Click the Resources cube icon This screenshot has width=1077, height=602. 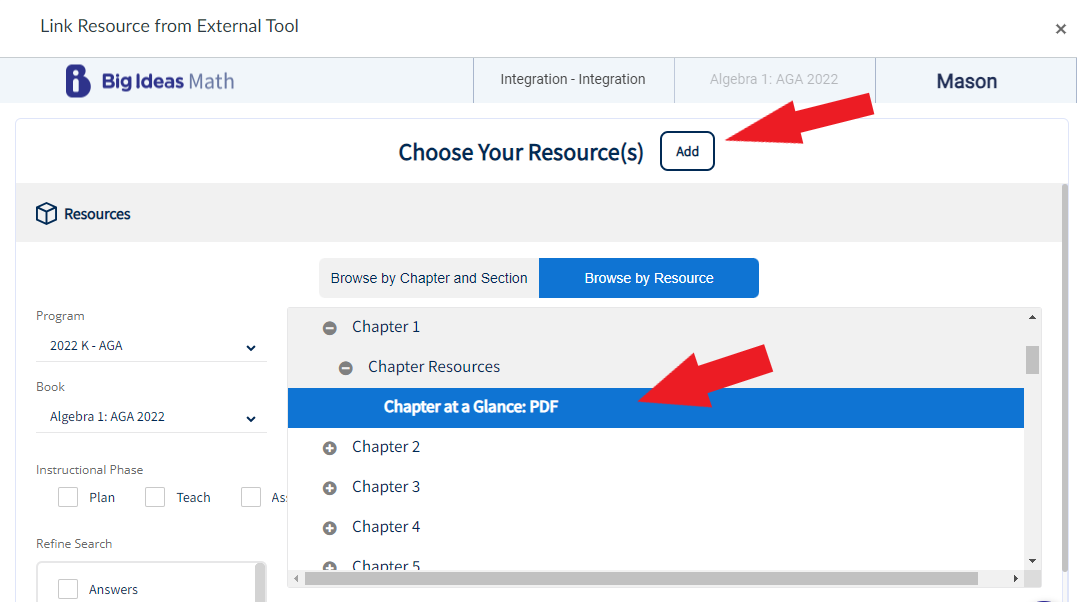(x=46, y=214)
